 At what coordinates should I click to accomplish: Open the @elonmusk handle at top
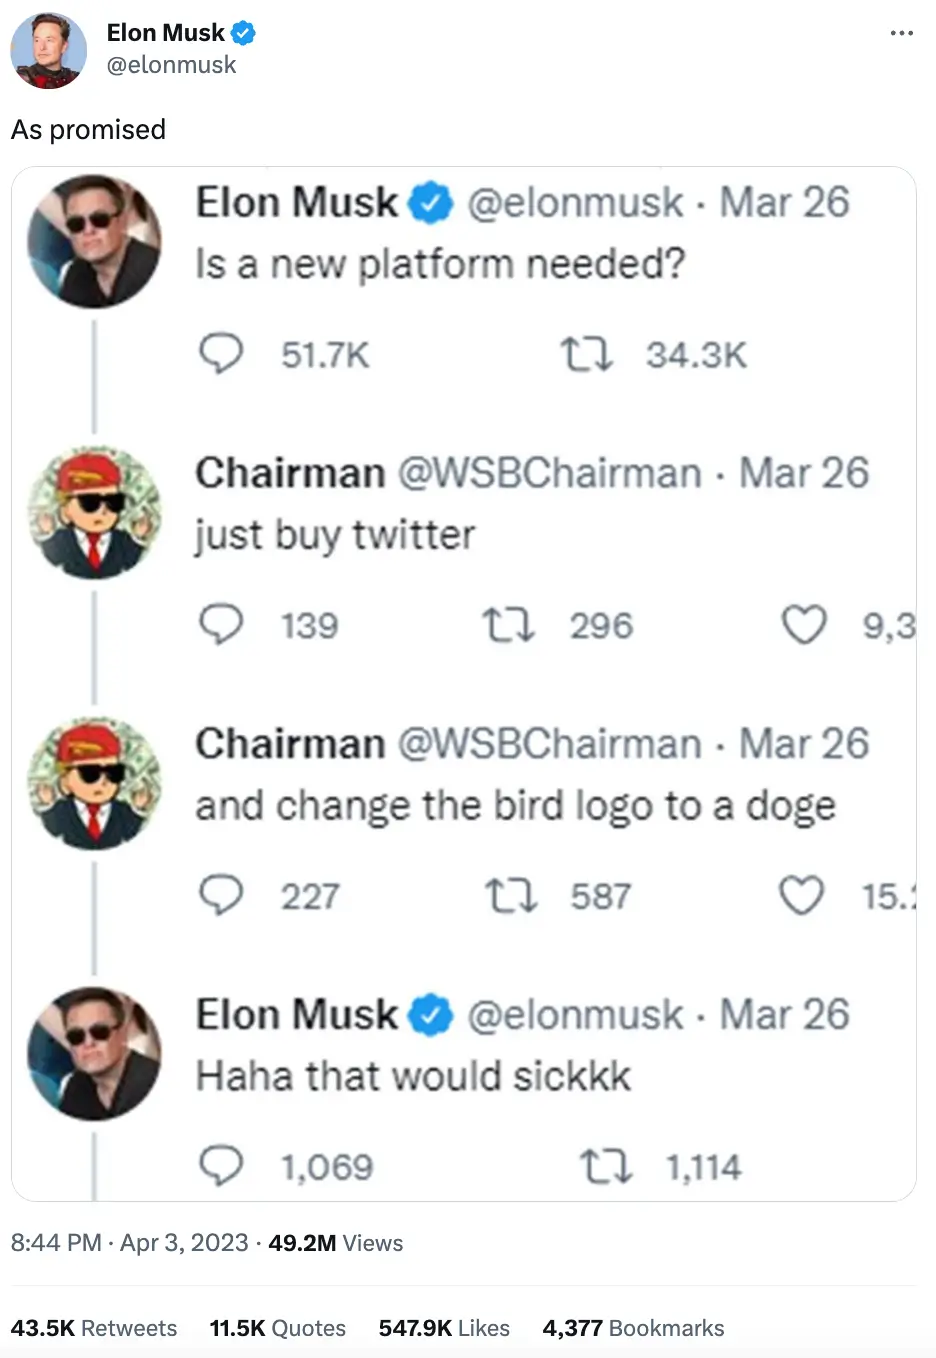click(x=171, y=65)
